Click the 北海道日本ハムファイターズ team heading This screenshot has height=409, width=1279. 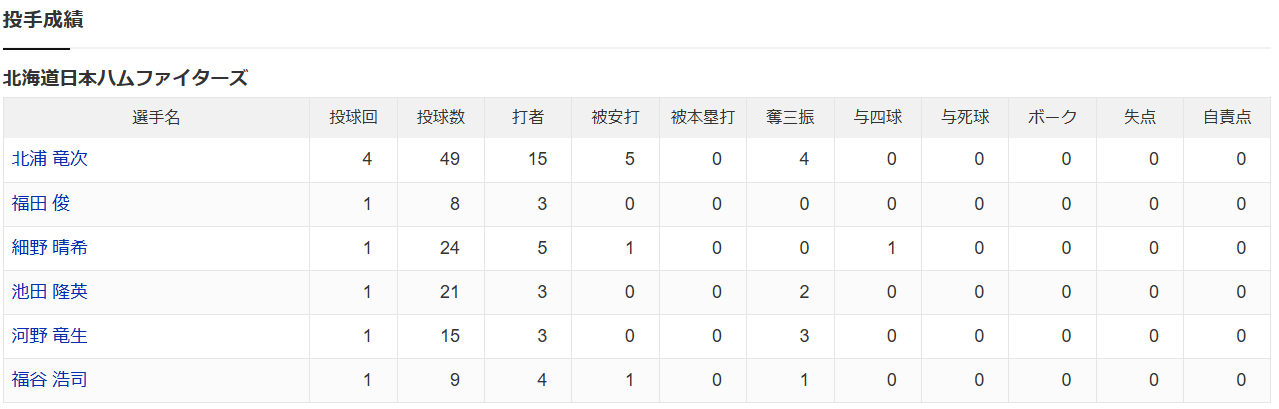pos(125,78)
